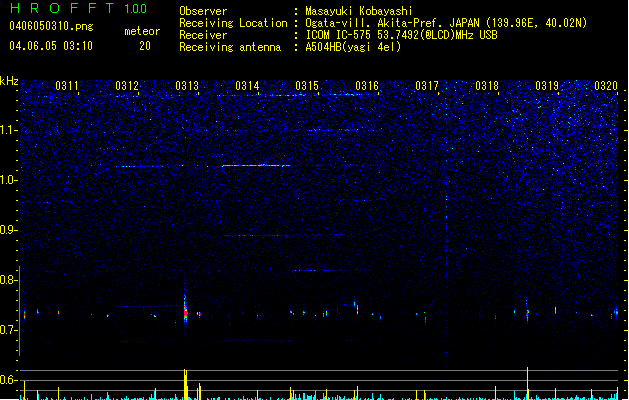Select the ICOM IC-575 receiver description
Screen dimensions: 629x400
tap(402, 35)
